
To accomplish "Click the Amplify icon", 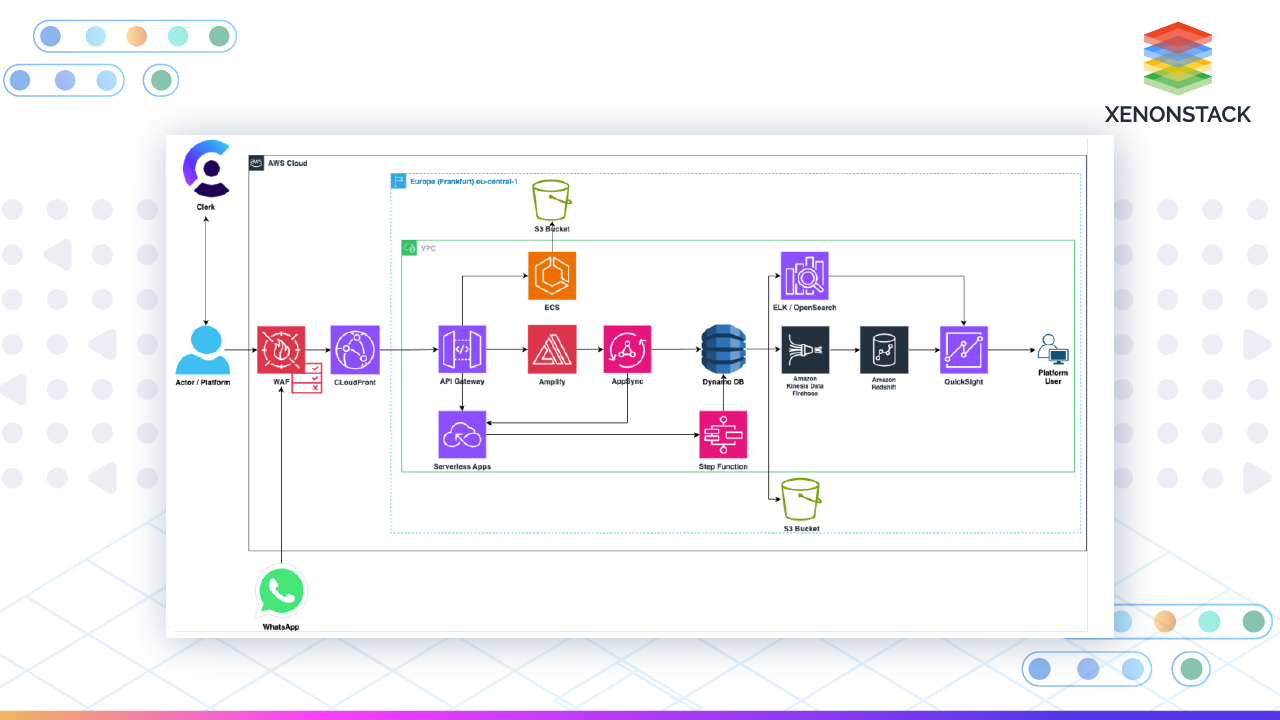I will point(551,350).
